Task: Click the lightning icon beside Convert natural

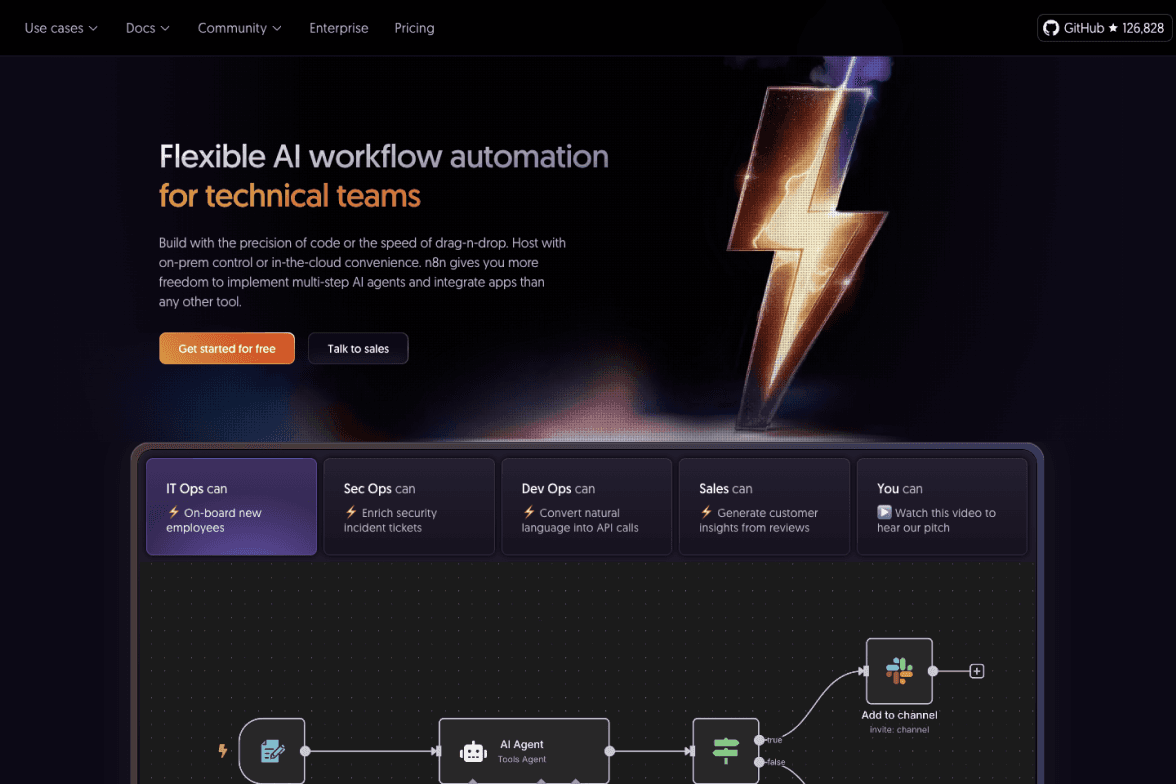Action: coord(529,512)
